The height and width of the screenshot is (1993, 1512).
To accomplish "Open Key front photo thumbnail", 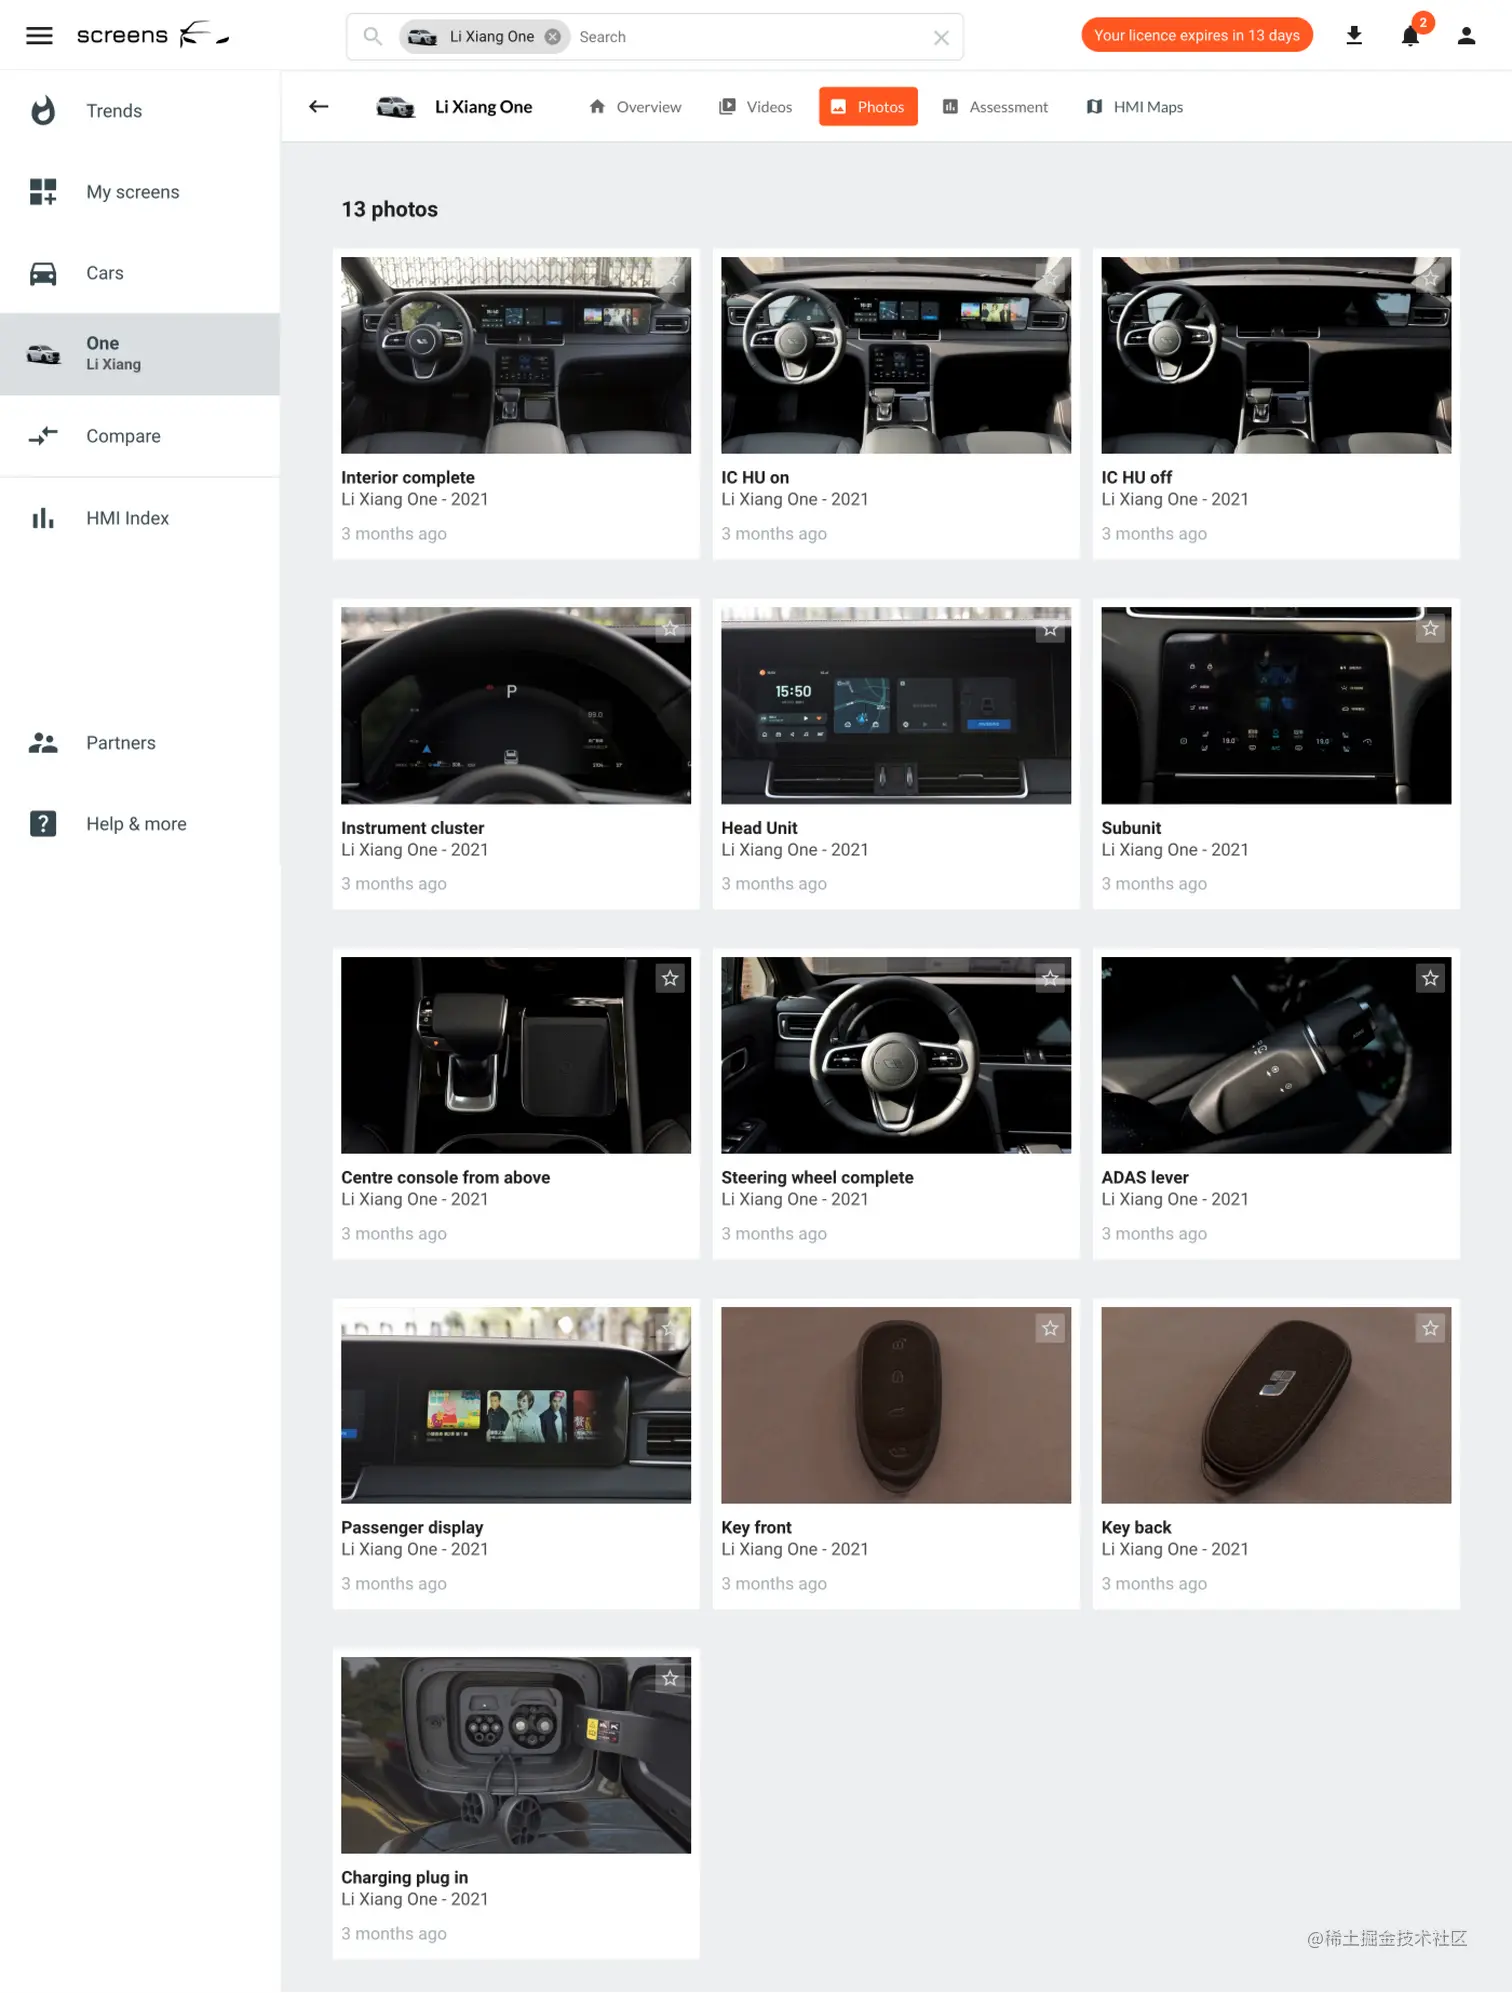I will coord(896,1405).
